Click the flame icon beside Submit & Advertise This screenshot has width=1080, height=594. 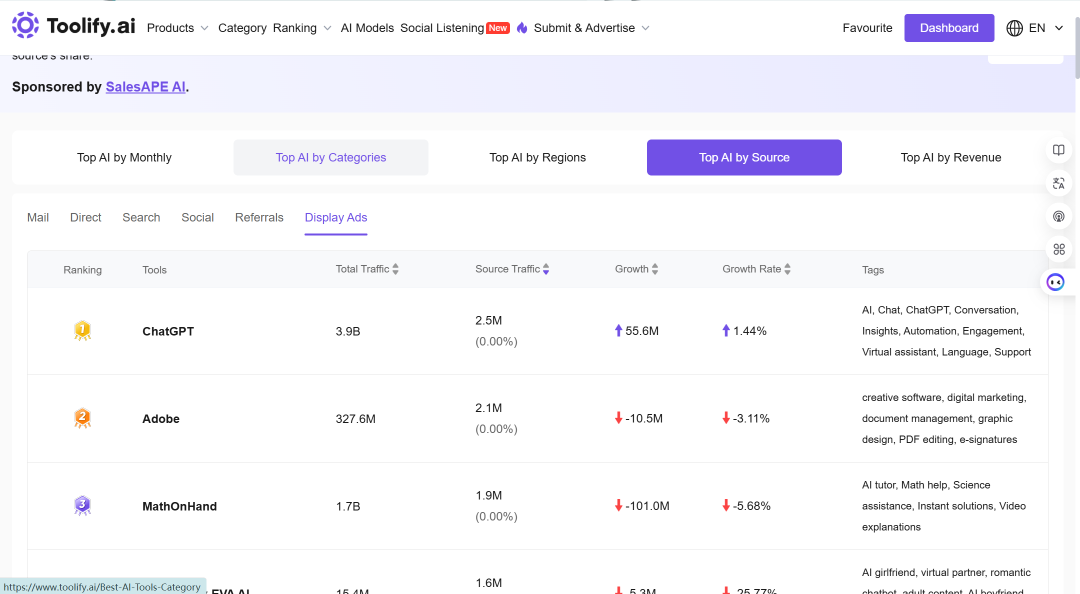pyautogui.click(x=522, y=28)
